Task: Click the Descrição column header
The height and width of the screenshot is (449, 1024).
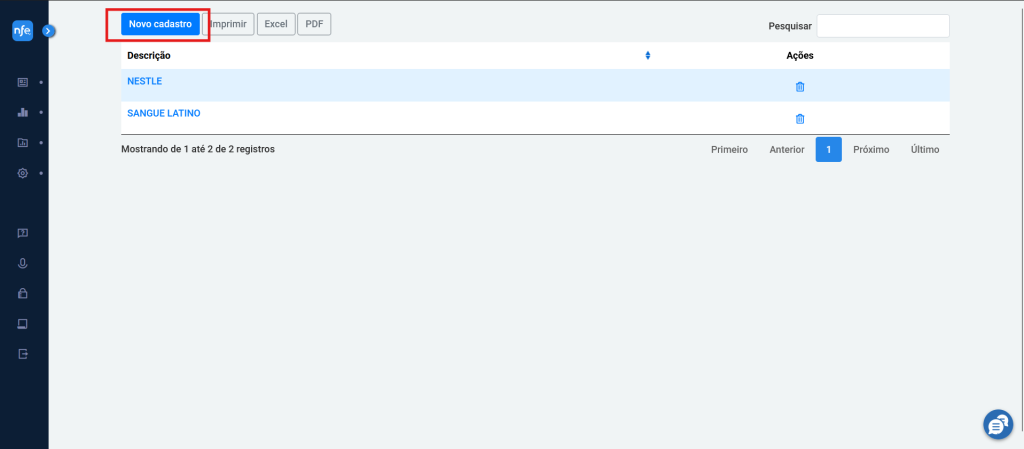Action: coord(149,55)
